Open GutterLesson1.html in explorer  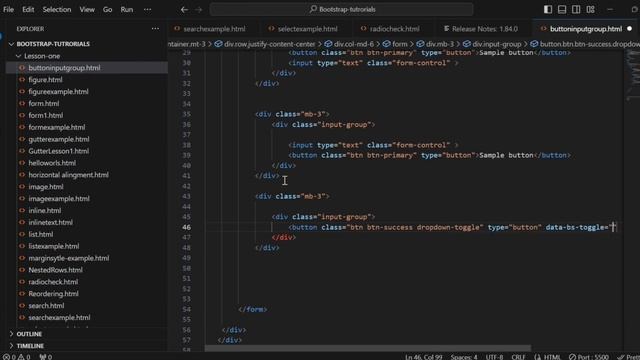pos(58,151)
